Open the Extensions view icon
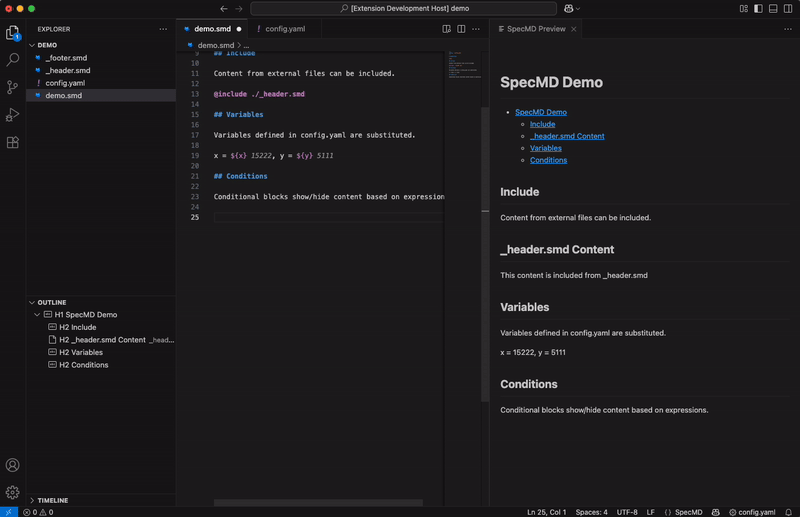Image resolution: width=800 pixels, height=517 pixels. coord(13,142)
